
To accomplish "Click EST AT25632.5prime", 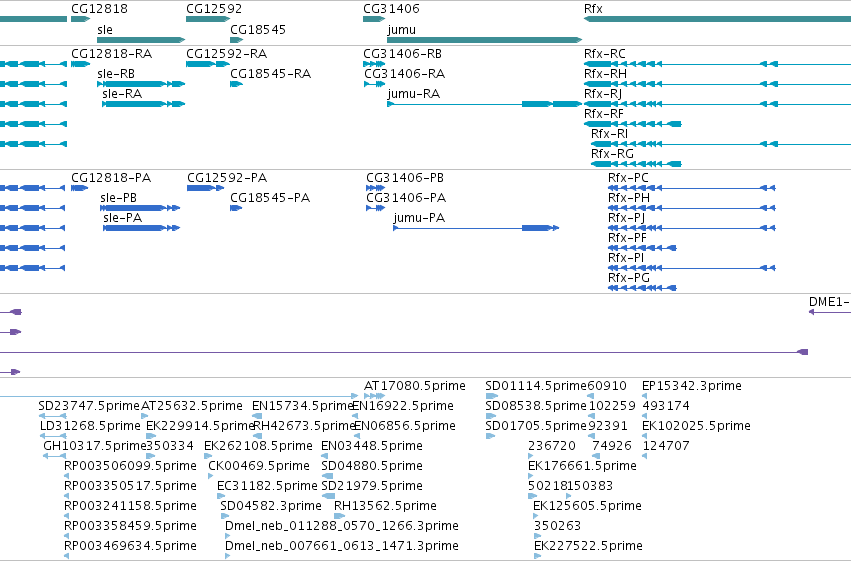I will click(x=192, y=406).
